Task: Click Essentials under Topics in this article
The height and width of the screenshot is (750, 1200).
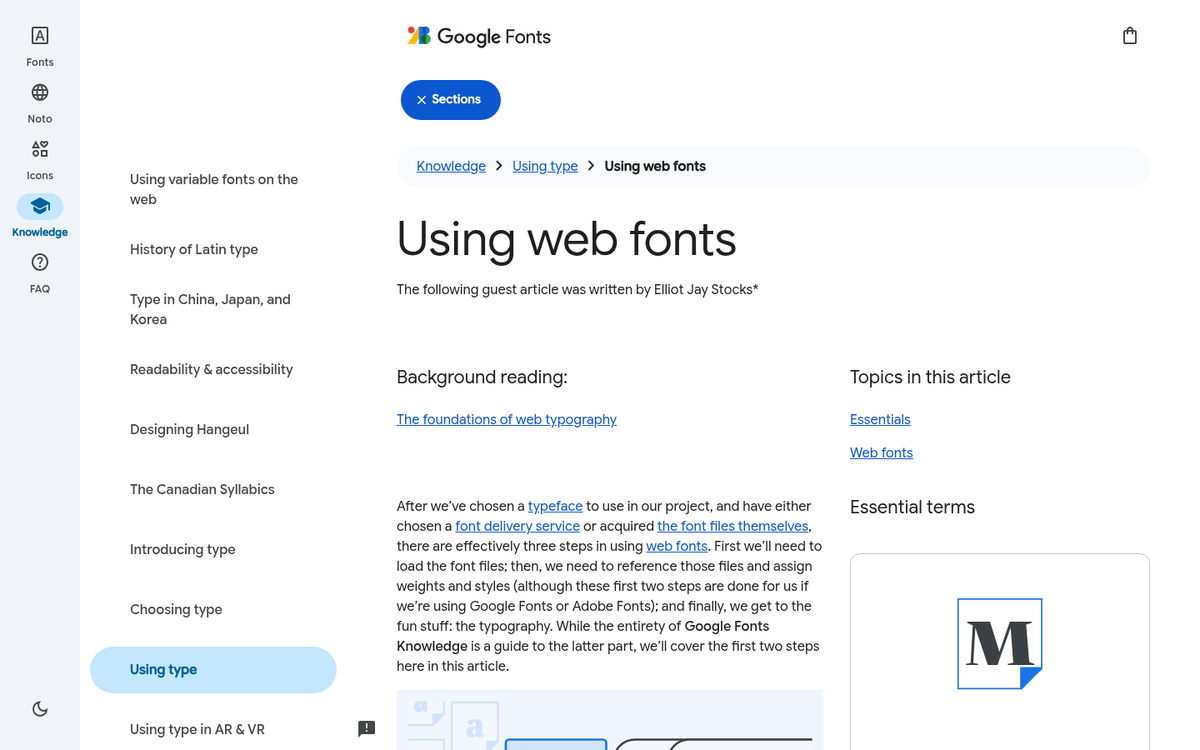Action: 880,419
